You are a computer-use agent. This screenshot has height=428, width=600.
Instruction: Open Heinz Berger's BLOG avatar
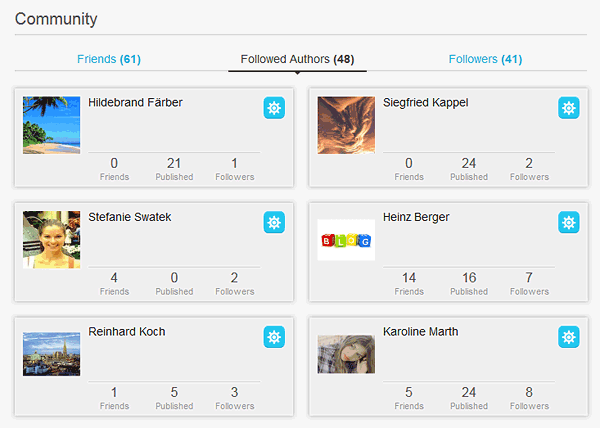click(x=346, y=240)
